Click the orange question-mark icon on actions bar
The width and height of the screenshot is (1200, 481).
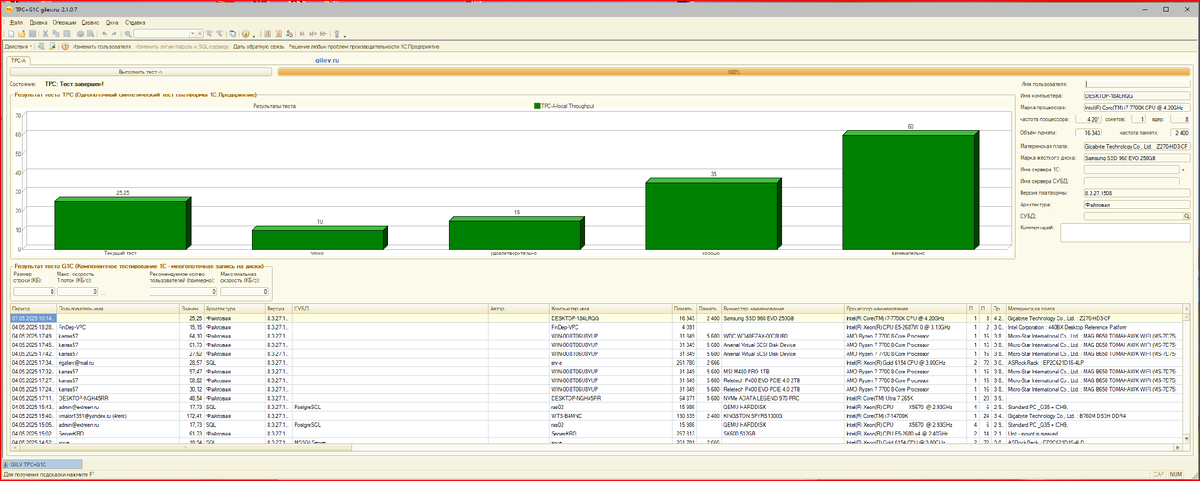[65, 46]
